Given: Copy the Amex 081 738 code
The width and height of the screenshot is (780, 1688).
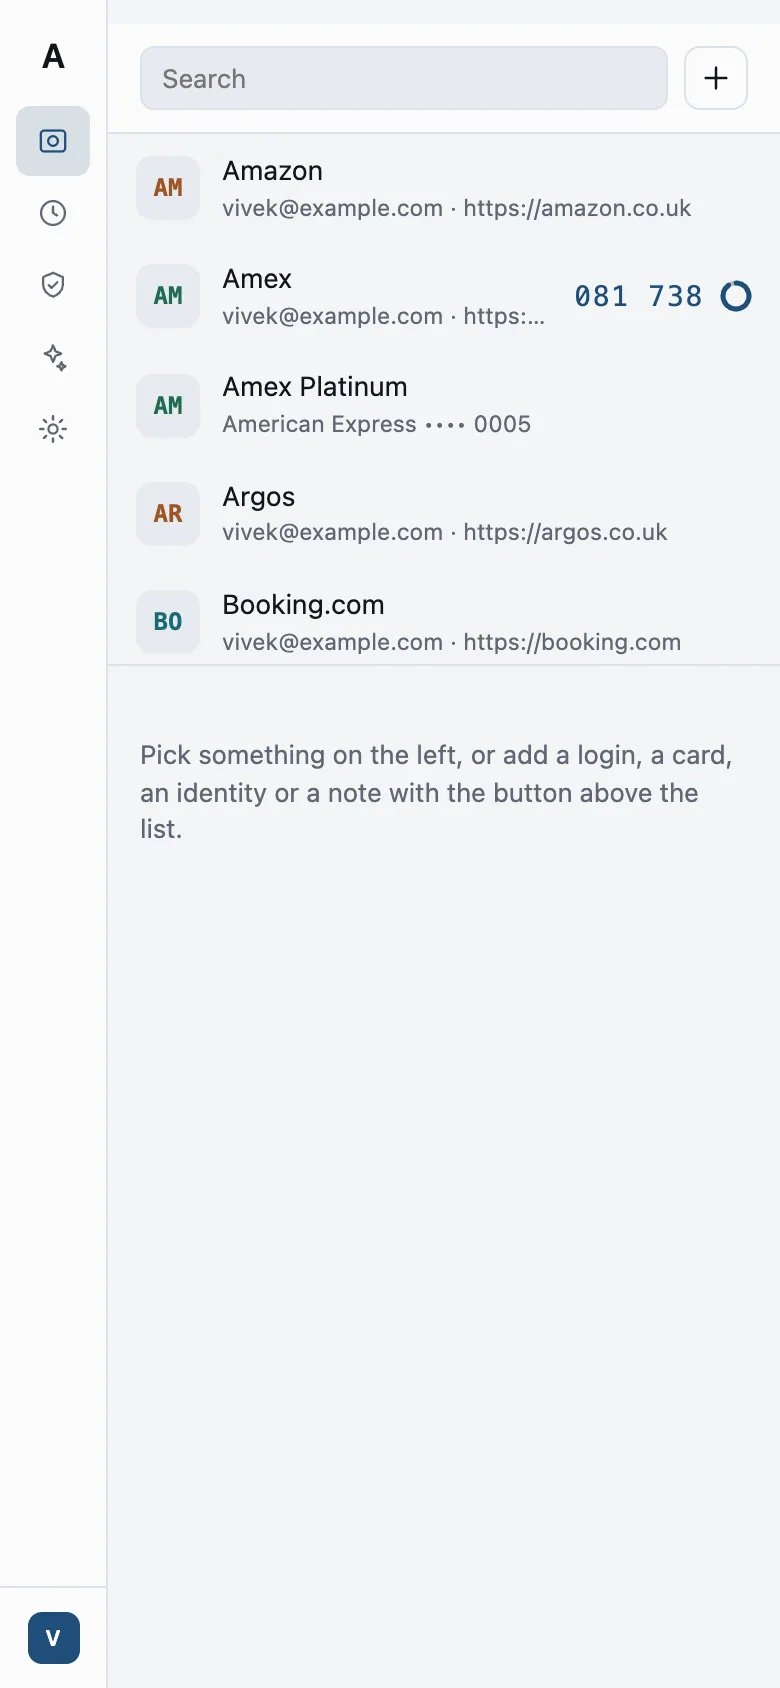Looking at the screenshot, I should (x=638, y=296).
